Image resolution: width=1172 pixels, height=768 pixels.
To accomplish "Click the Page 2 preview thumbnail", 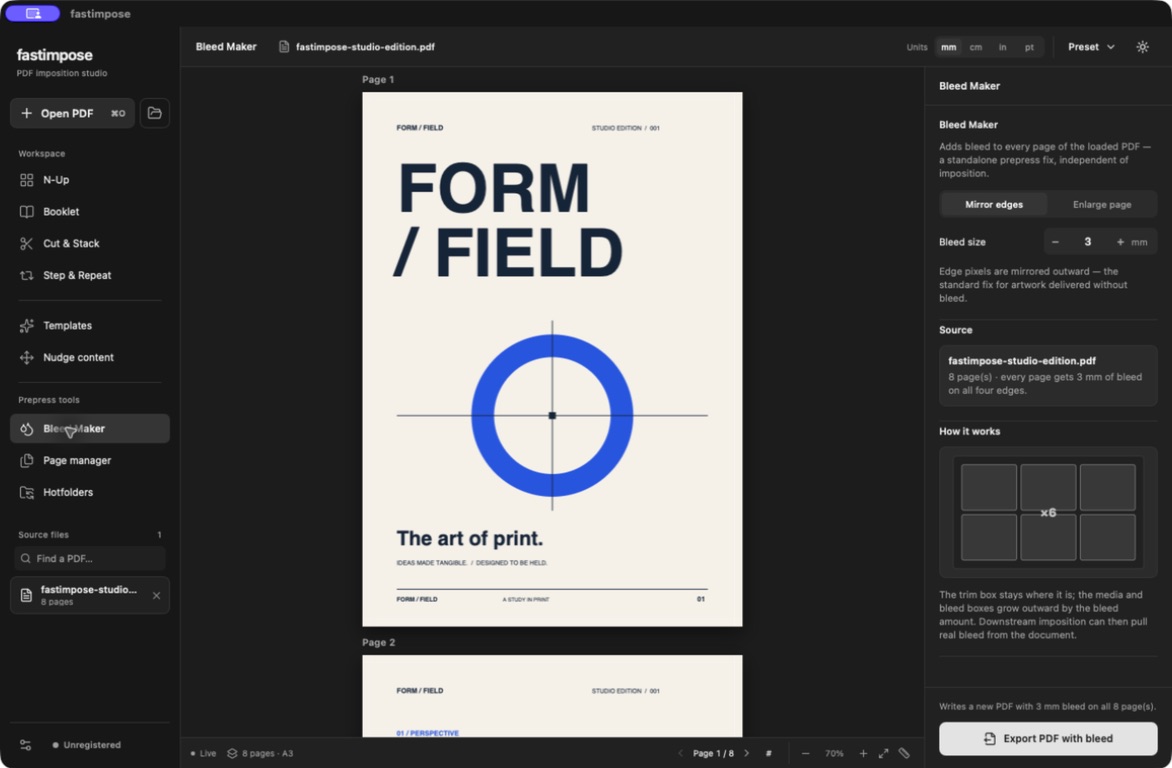I will point(552,696).
